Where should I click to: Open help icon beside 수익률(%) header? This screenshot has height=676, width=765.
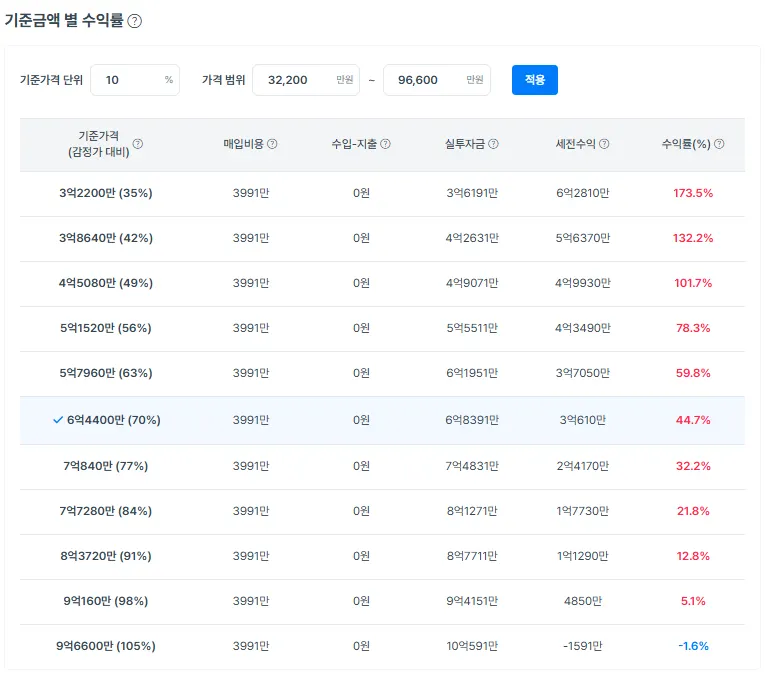(719, 144)
